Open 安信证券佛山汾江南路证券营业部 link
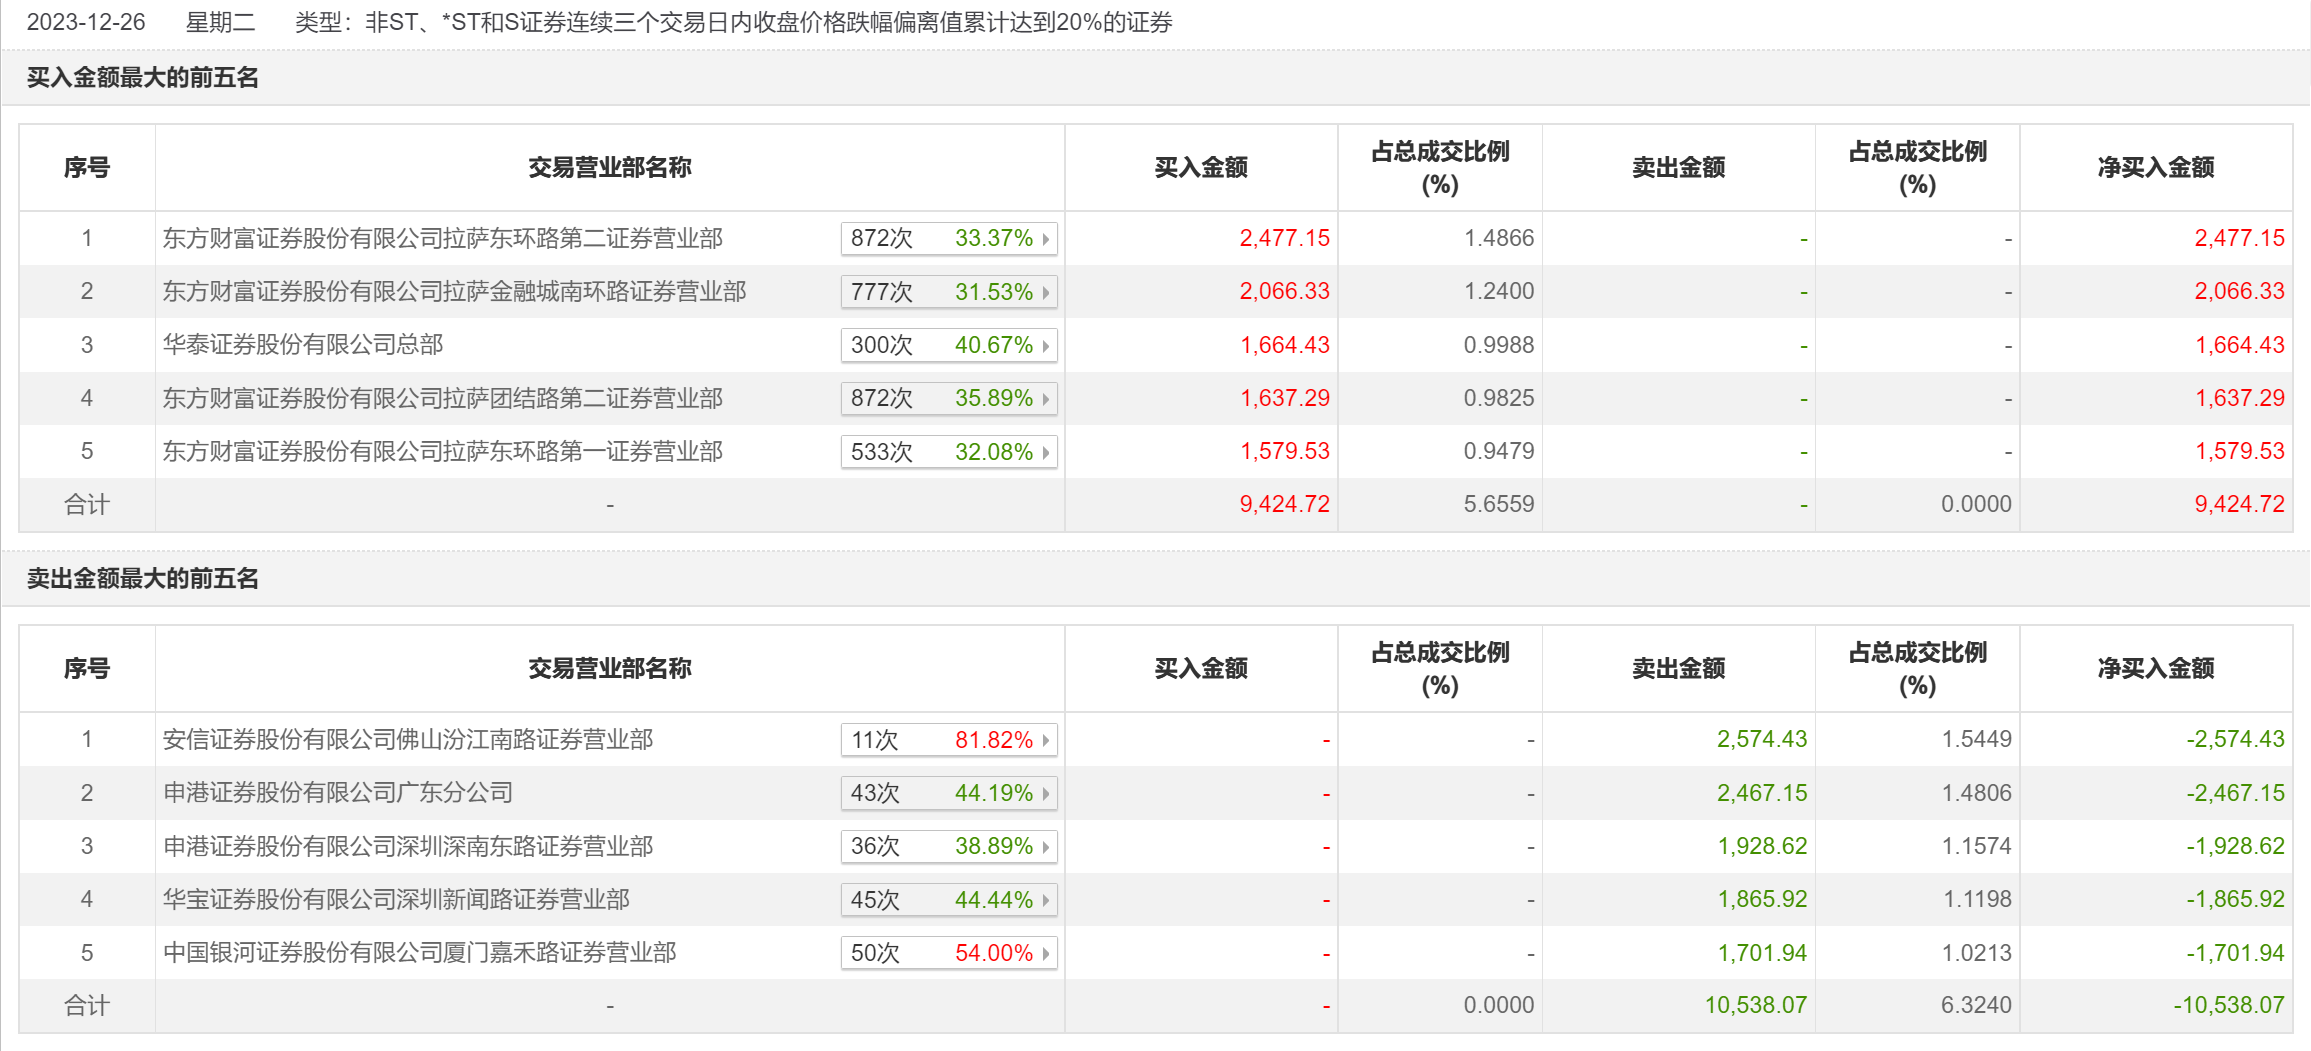 click(x=408, y=739)
